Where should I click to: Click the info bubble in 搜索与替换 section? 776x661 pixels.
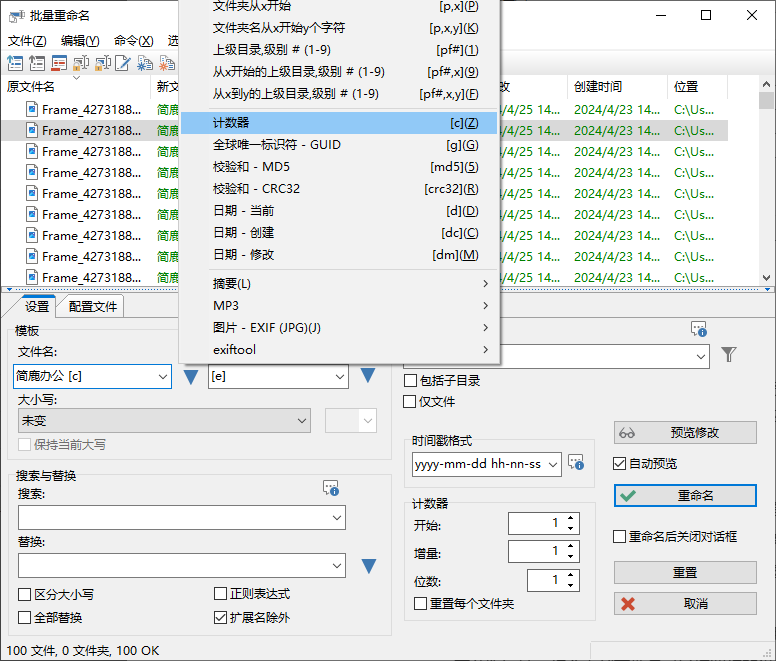tap(331, 487)
